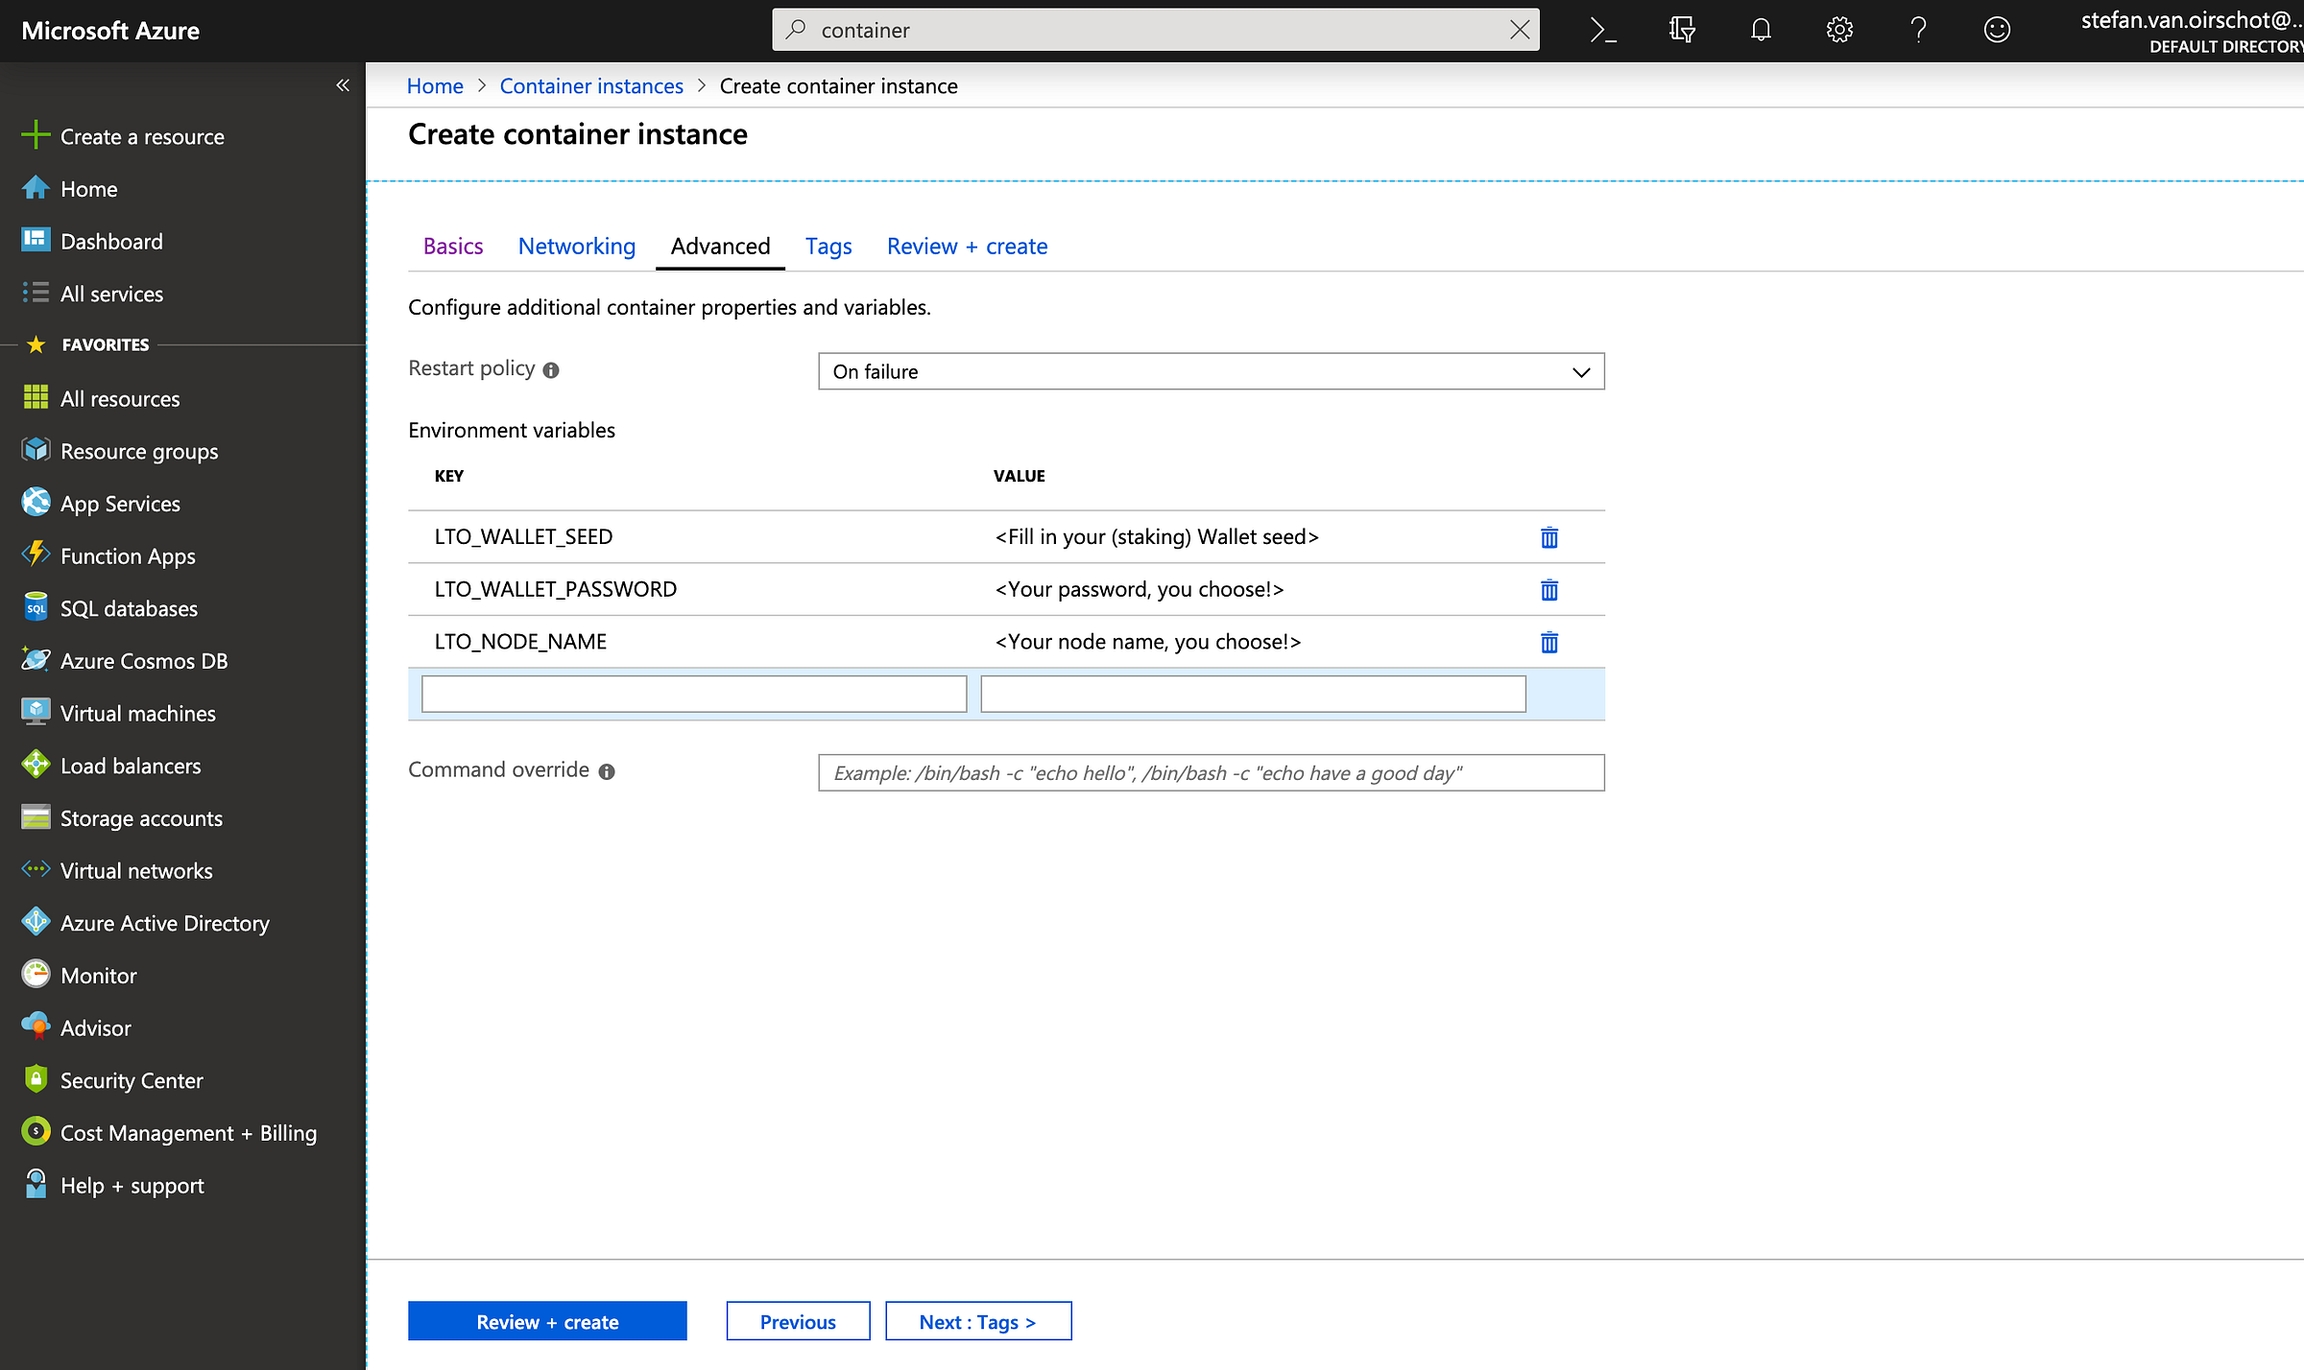Screen dimensions: 2304x1370
Task: Switch to the Networking tab
Action: [577, 246]
